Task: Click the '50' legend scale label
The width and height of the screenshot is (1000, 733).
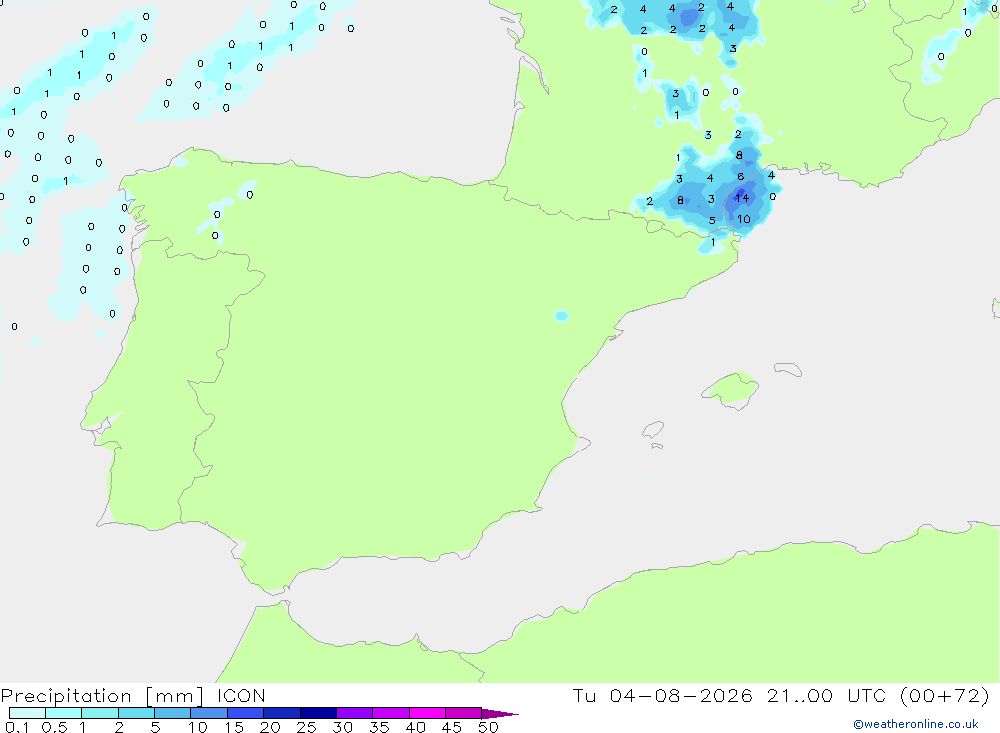Action: (489, 727)
